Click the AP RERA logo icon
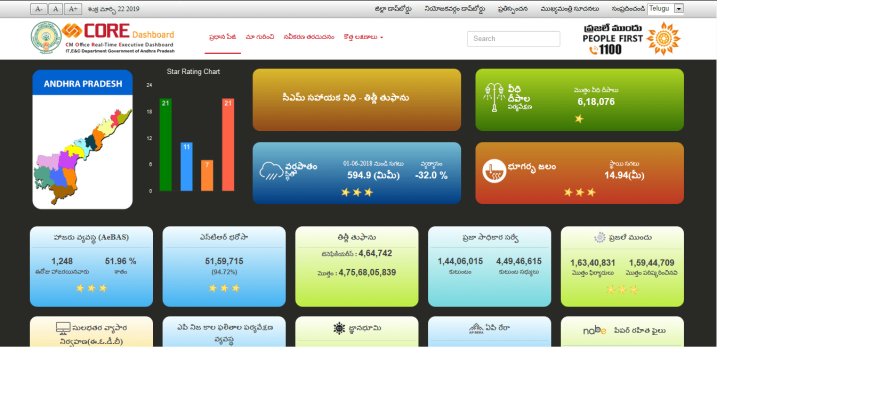Viewport: 870px width, 409px height. coord(476,329)
